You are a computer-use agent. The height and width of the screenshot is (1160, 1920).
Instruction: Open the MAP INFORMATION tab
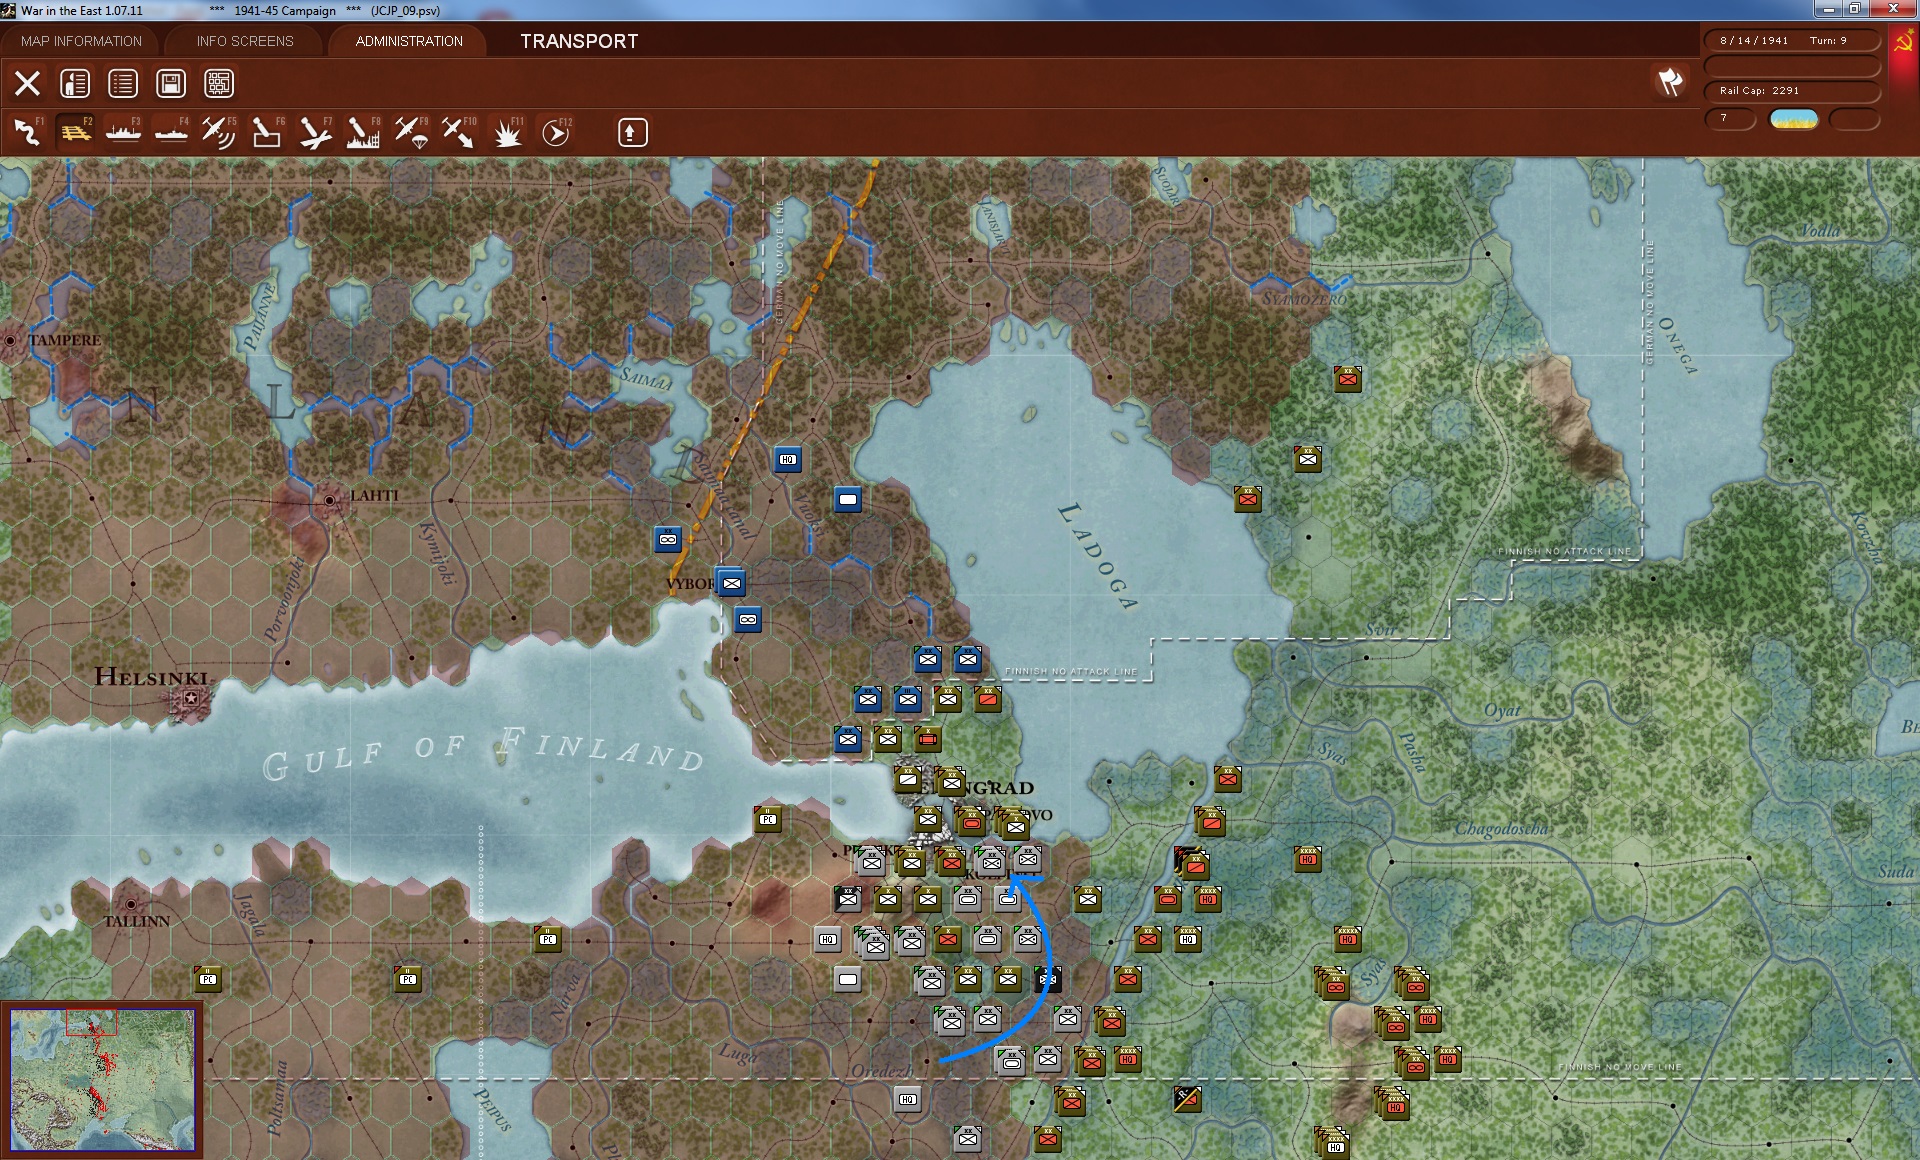(81, 41)
